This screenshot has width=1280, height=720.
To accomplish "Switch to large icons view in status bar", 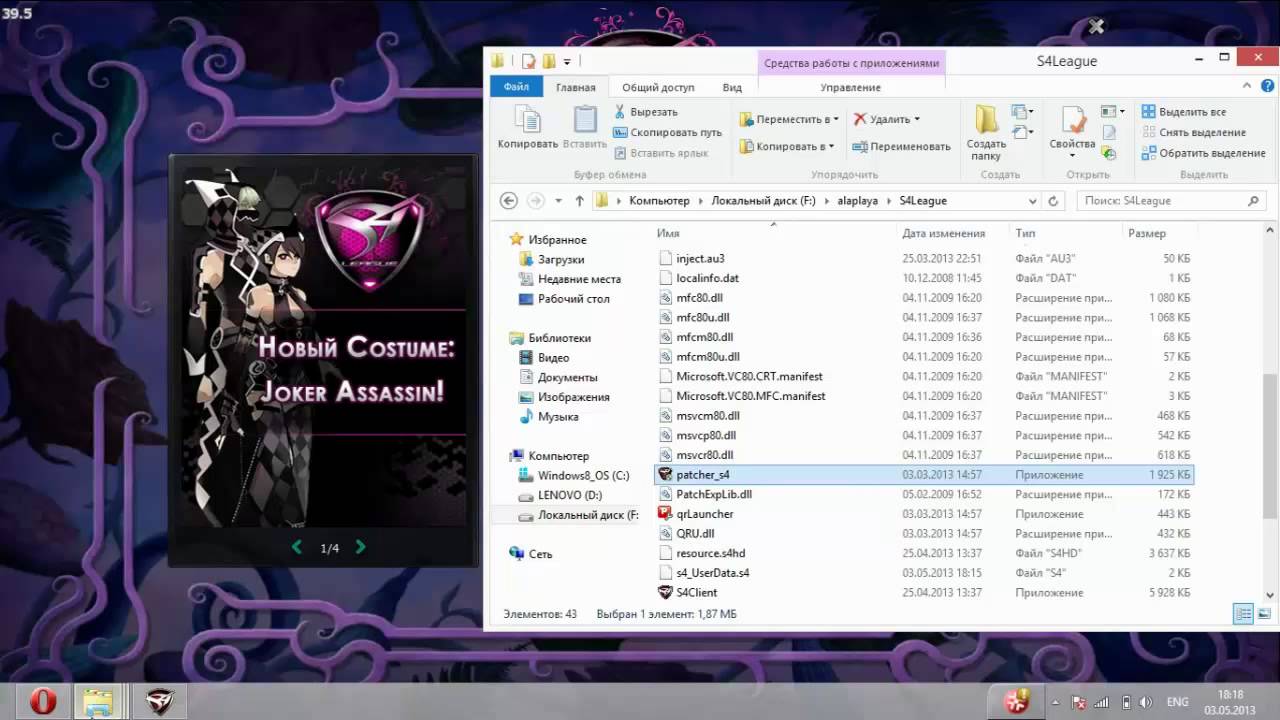I will click(1264, 614).
